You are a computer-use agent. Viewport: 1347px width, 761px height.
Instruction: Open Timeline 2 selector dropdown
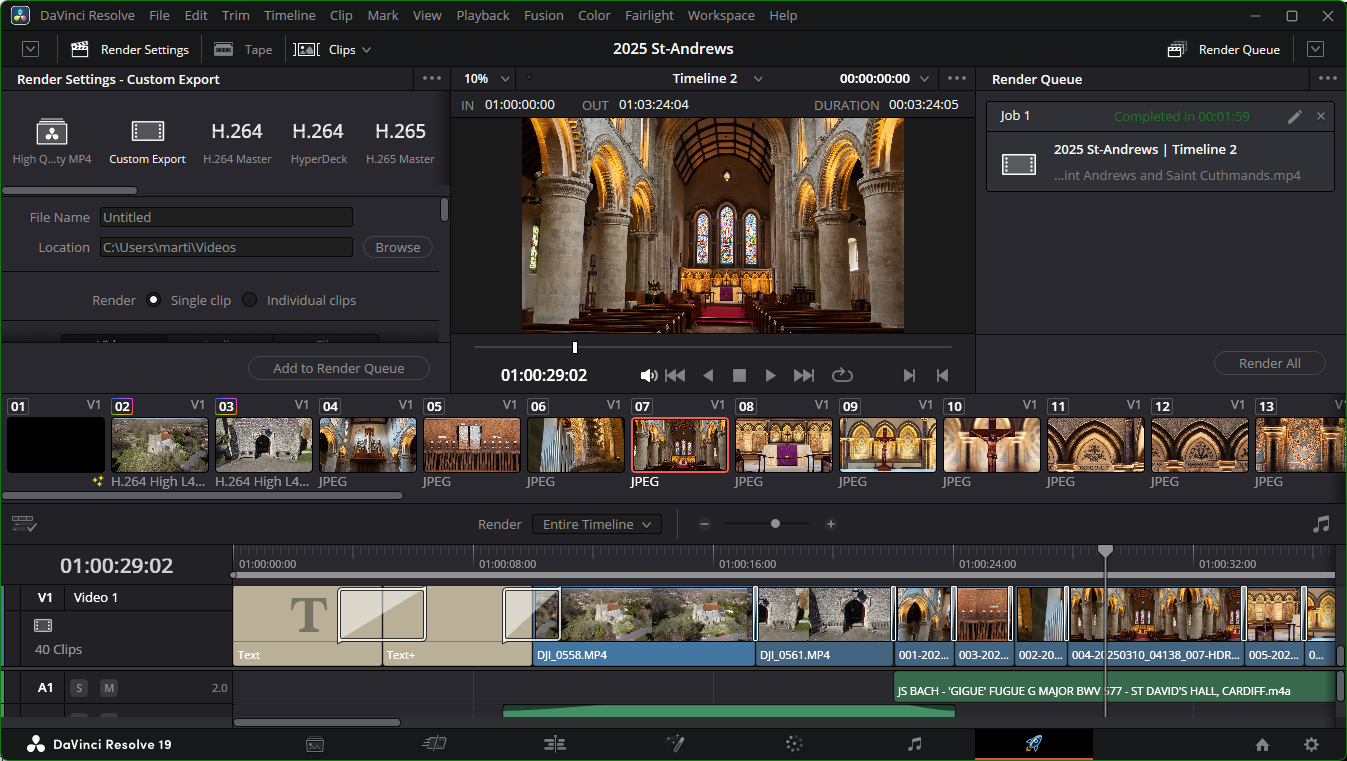[x=717, y=78]
